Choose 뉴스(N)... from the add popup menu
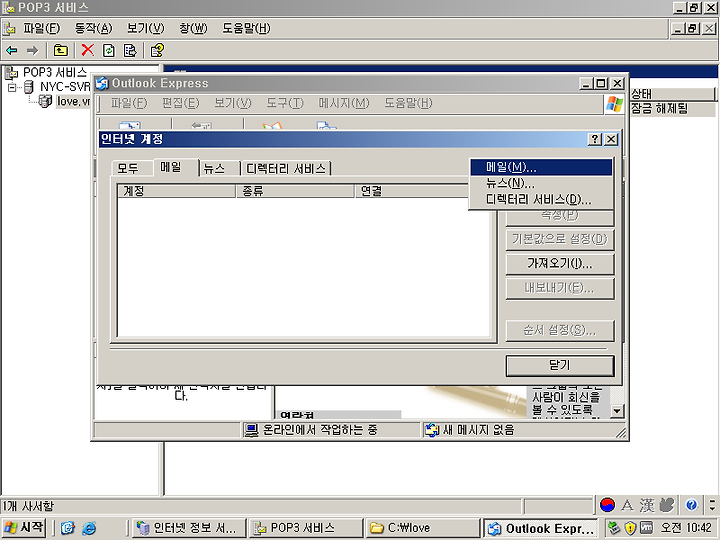720x540 pixels. click(541, 183)
